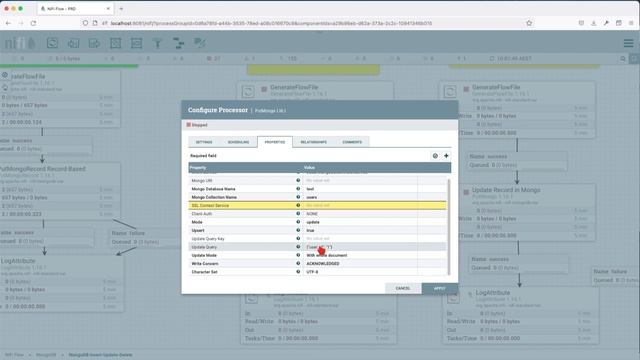Edit the Mongo Database Name value 'test'

click(360, 189)
